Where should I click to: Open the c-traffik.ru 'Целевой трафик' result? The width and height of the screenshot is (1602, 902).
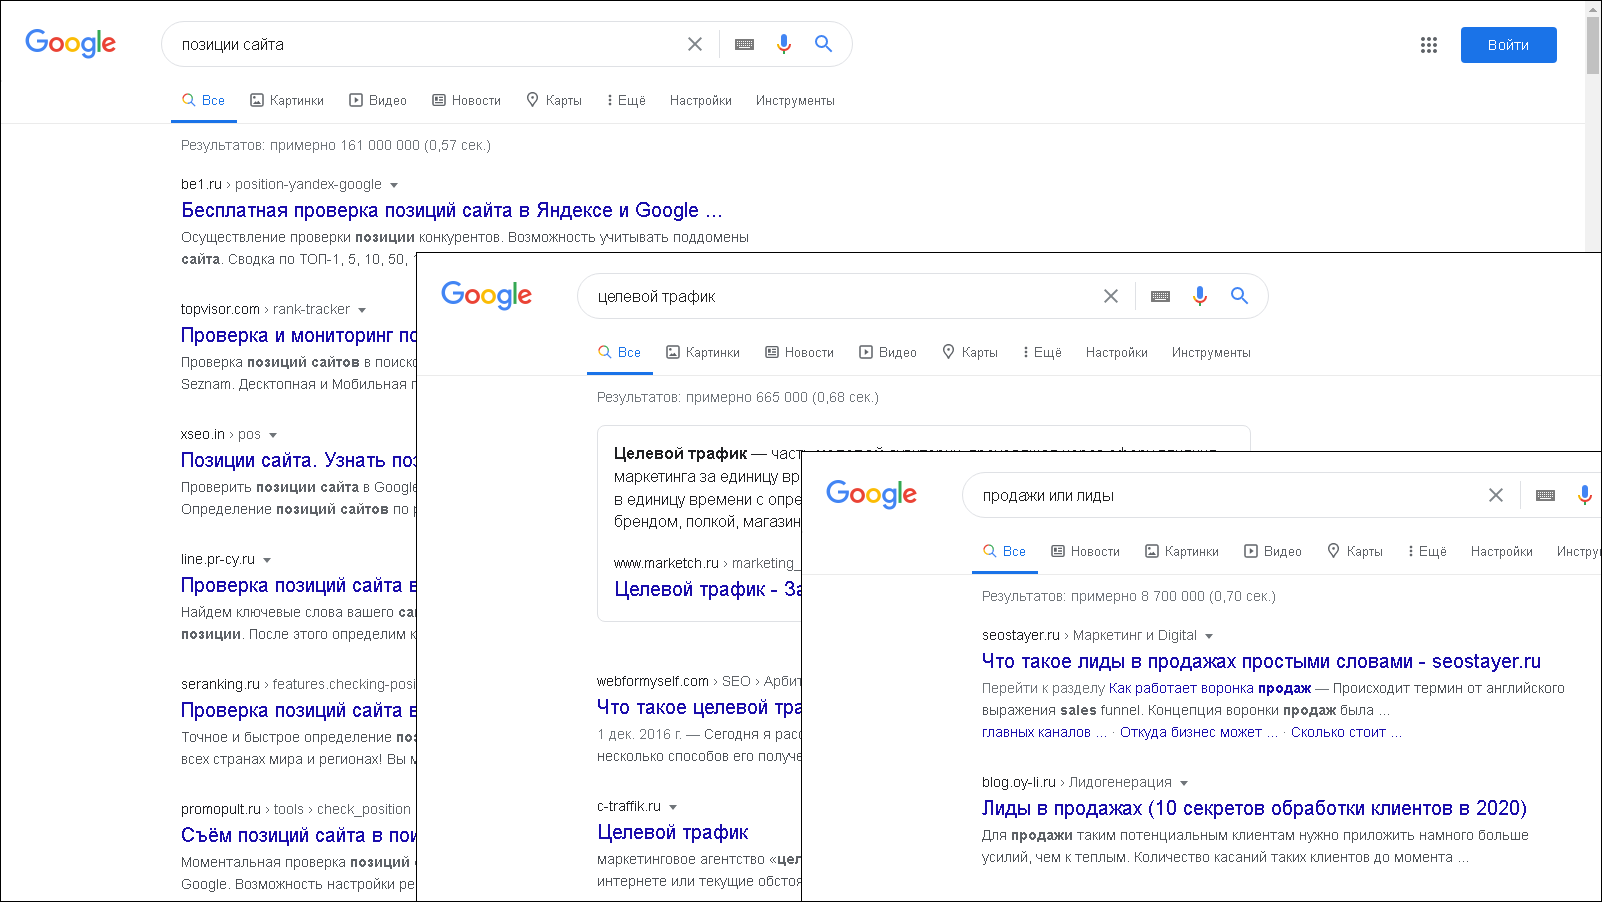point(673,832)
